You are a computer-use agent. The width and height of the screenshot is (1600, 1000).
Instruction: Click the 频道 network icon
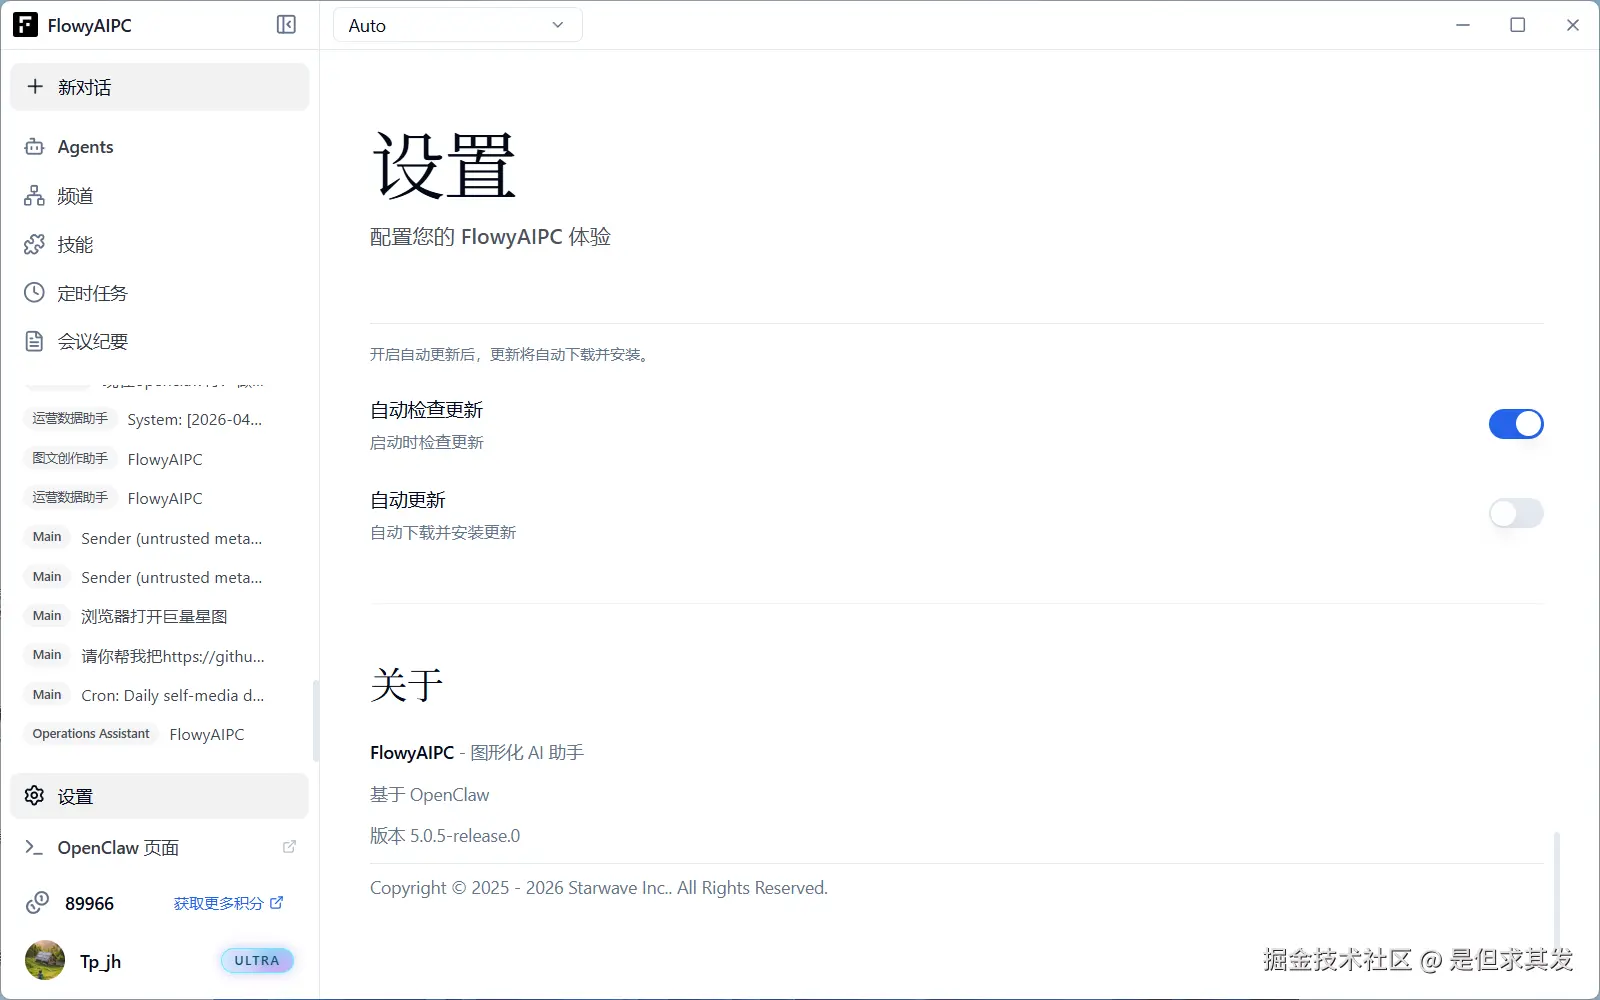pyautogui.click(x=34, y=196)
